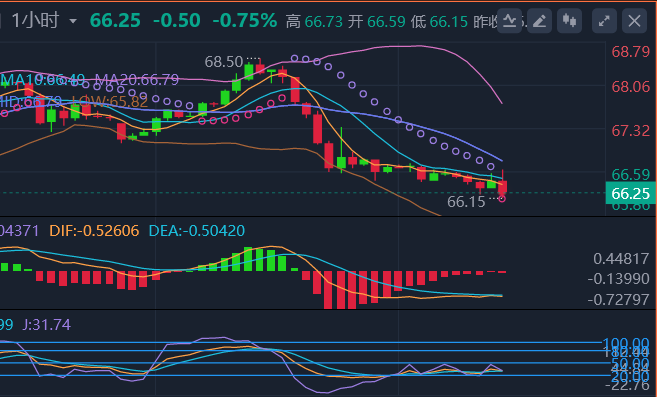
Task: Click the 68.79 price axis label
Action: 631,52
